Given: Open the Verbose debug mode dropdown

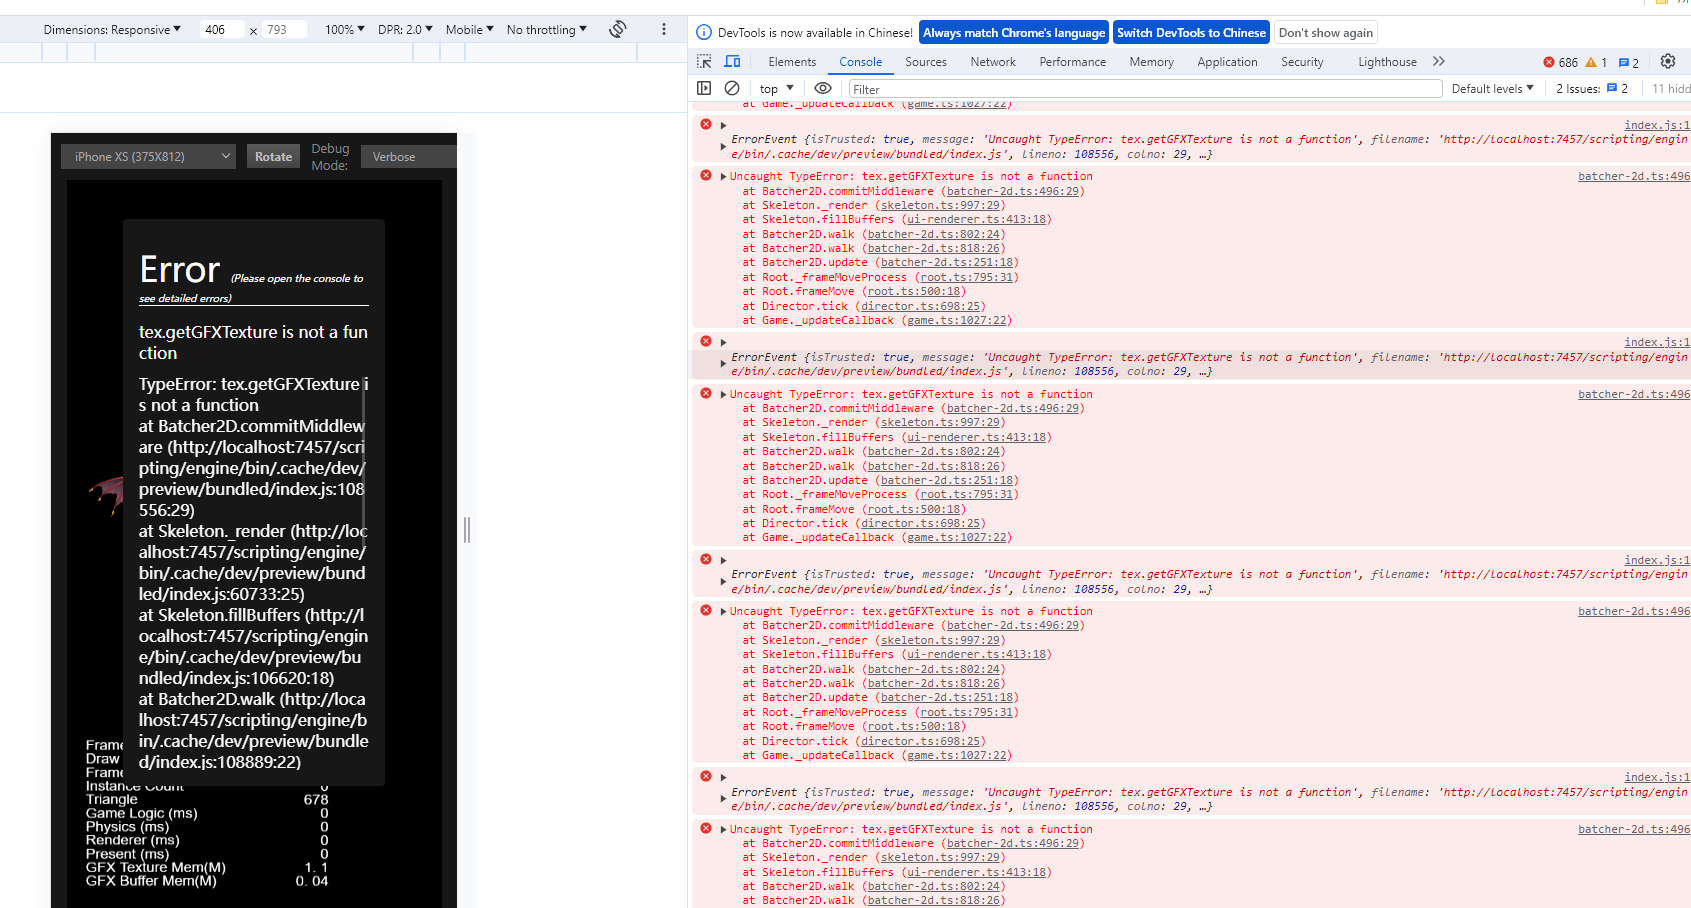Looking at the screenshot, I should [408, 157].
